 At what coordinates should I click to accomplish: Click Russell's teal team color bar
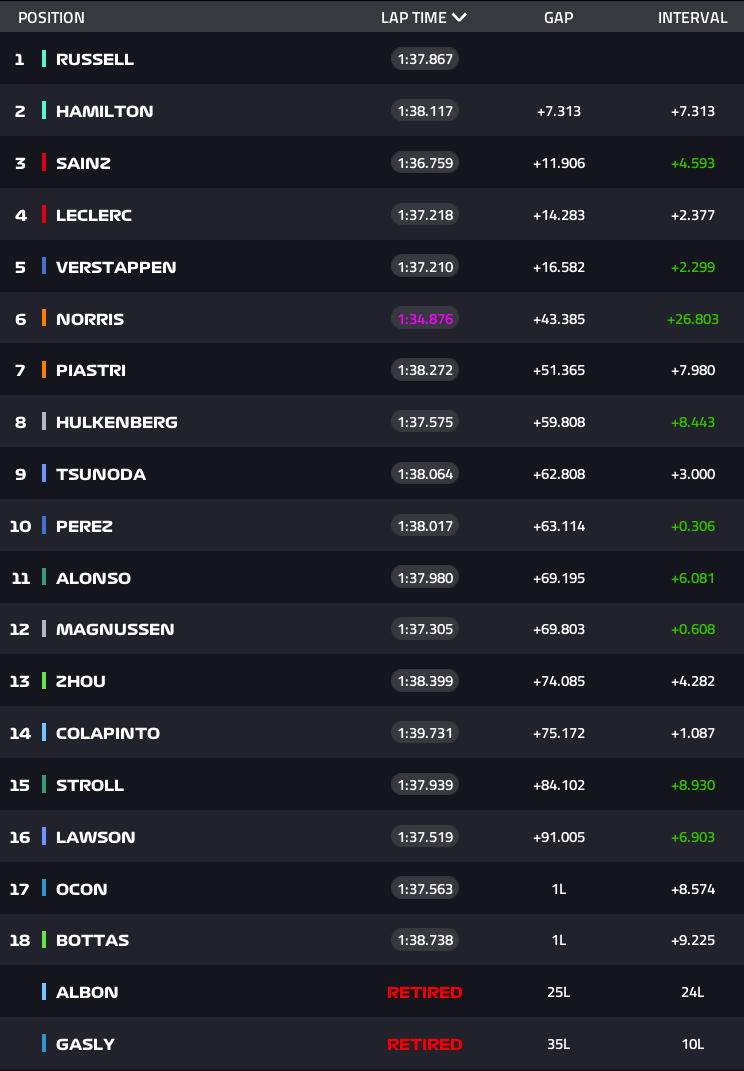point(44,59)
